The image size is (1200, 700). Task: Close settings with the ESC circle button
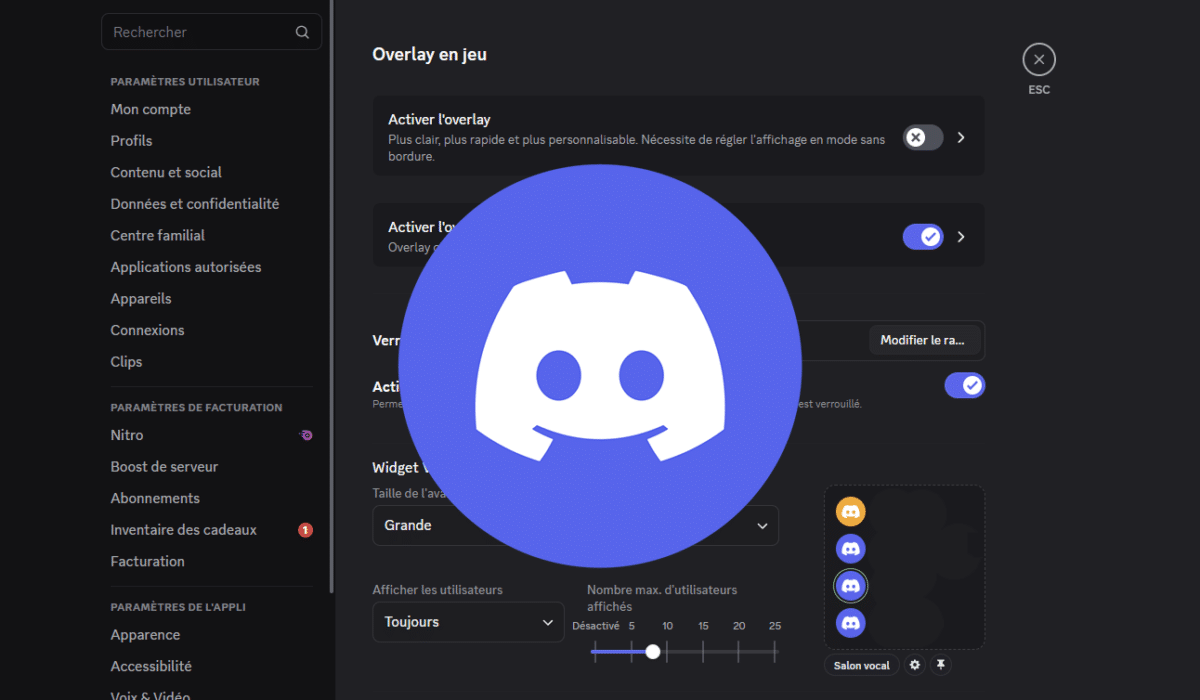pos(1039,60)
